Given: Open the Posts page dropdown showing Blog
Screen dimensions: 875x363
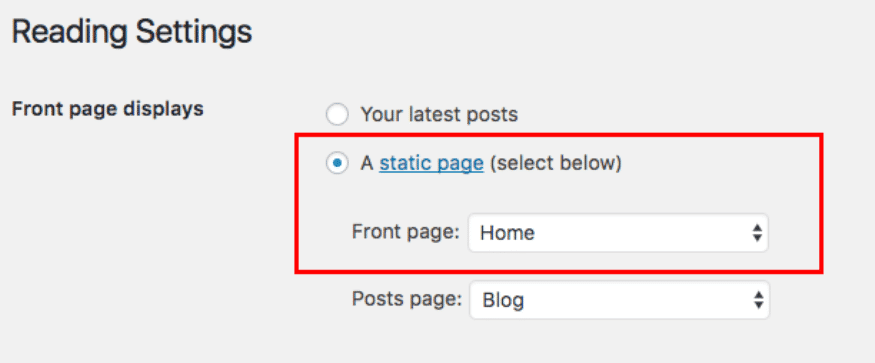Looking at the screenshot, I should (x=619, y=300).
